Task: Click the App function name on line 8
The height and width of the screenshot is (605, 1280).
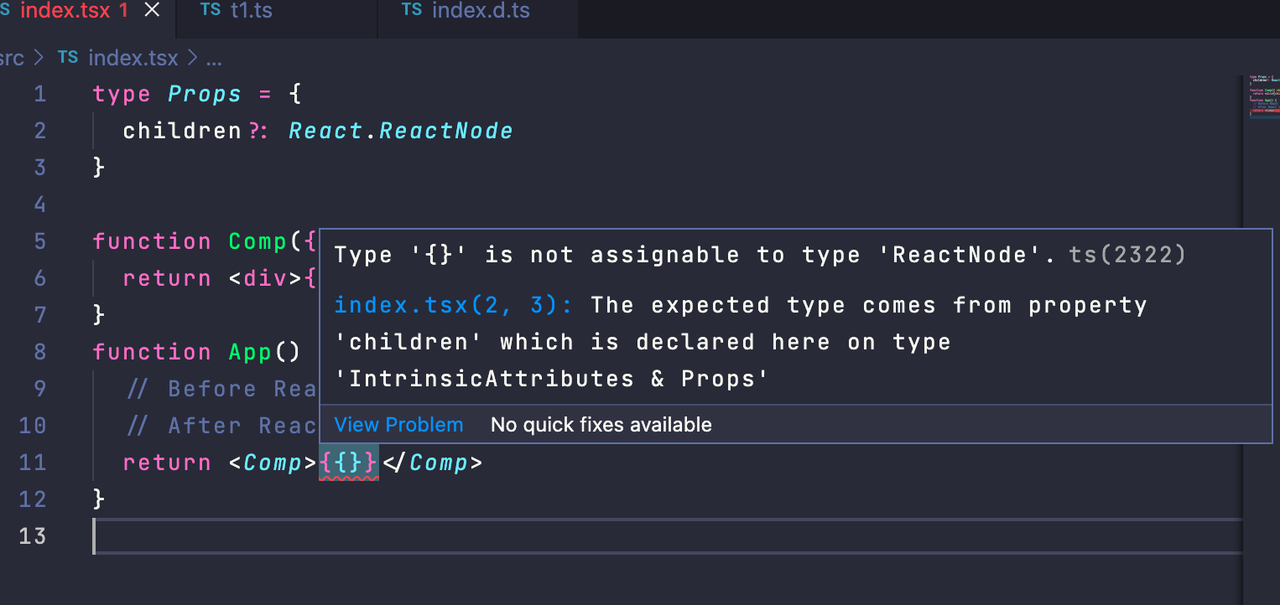Action: (x=250, y=352)
